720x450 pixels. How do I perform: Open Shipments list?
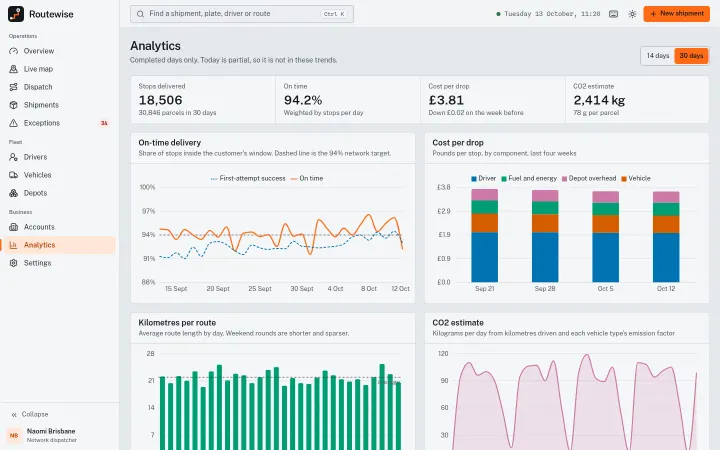60,105
